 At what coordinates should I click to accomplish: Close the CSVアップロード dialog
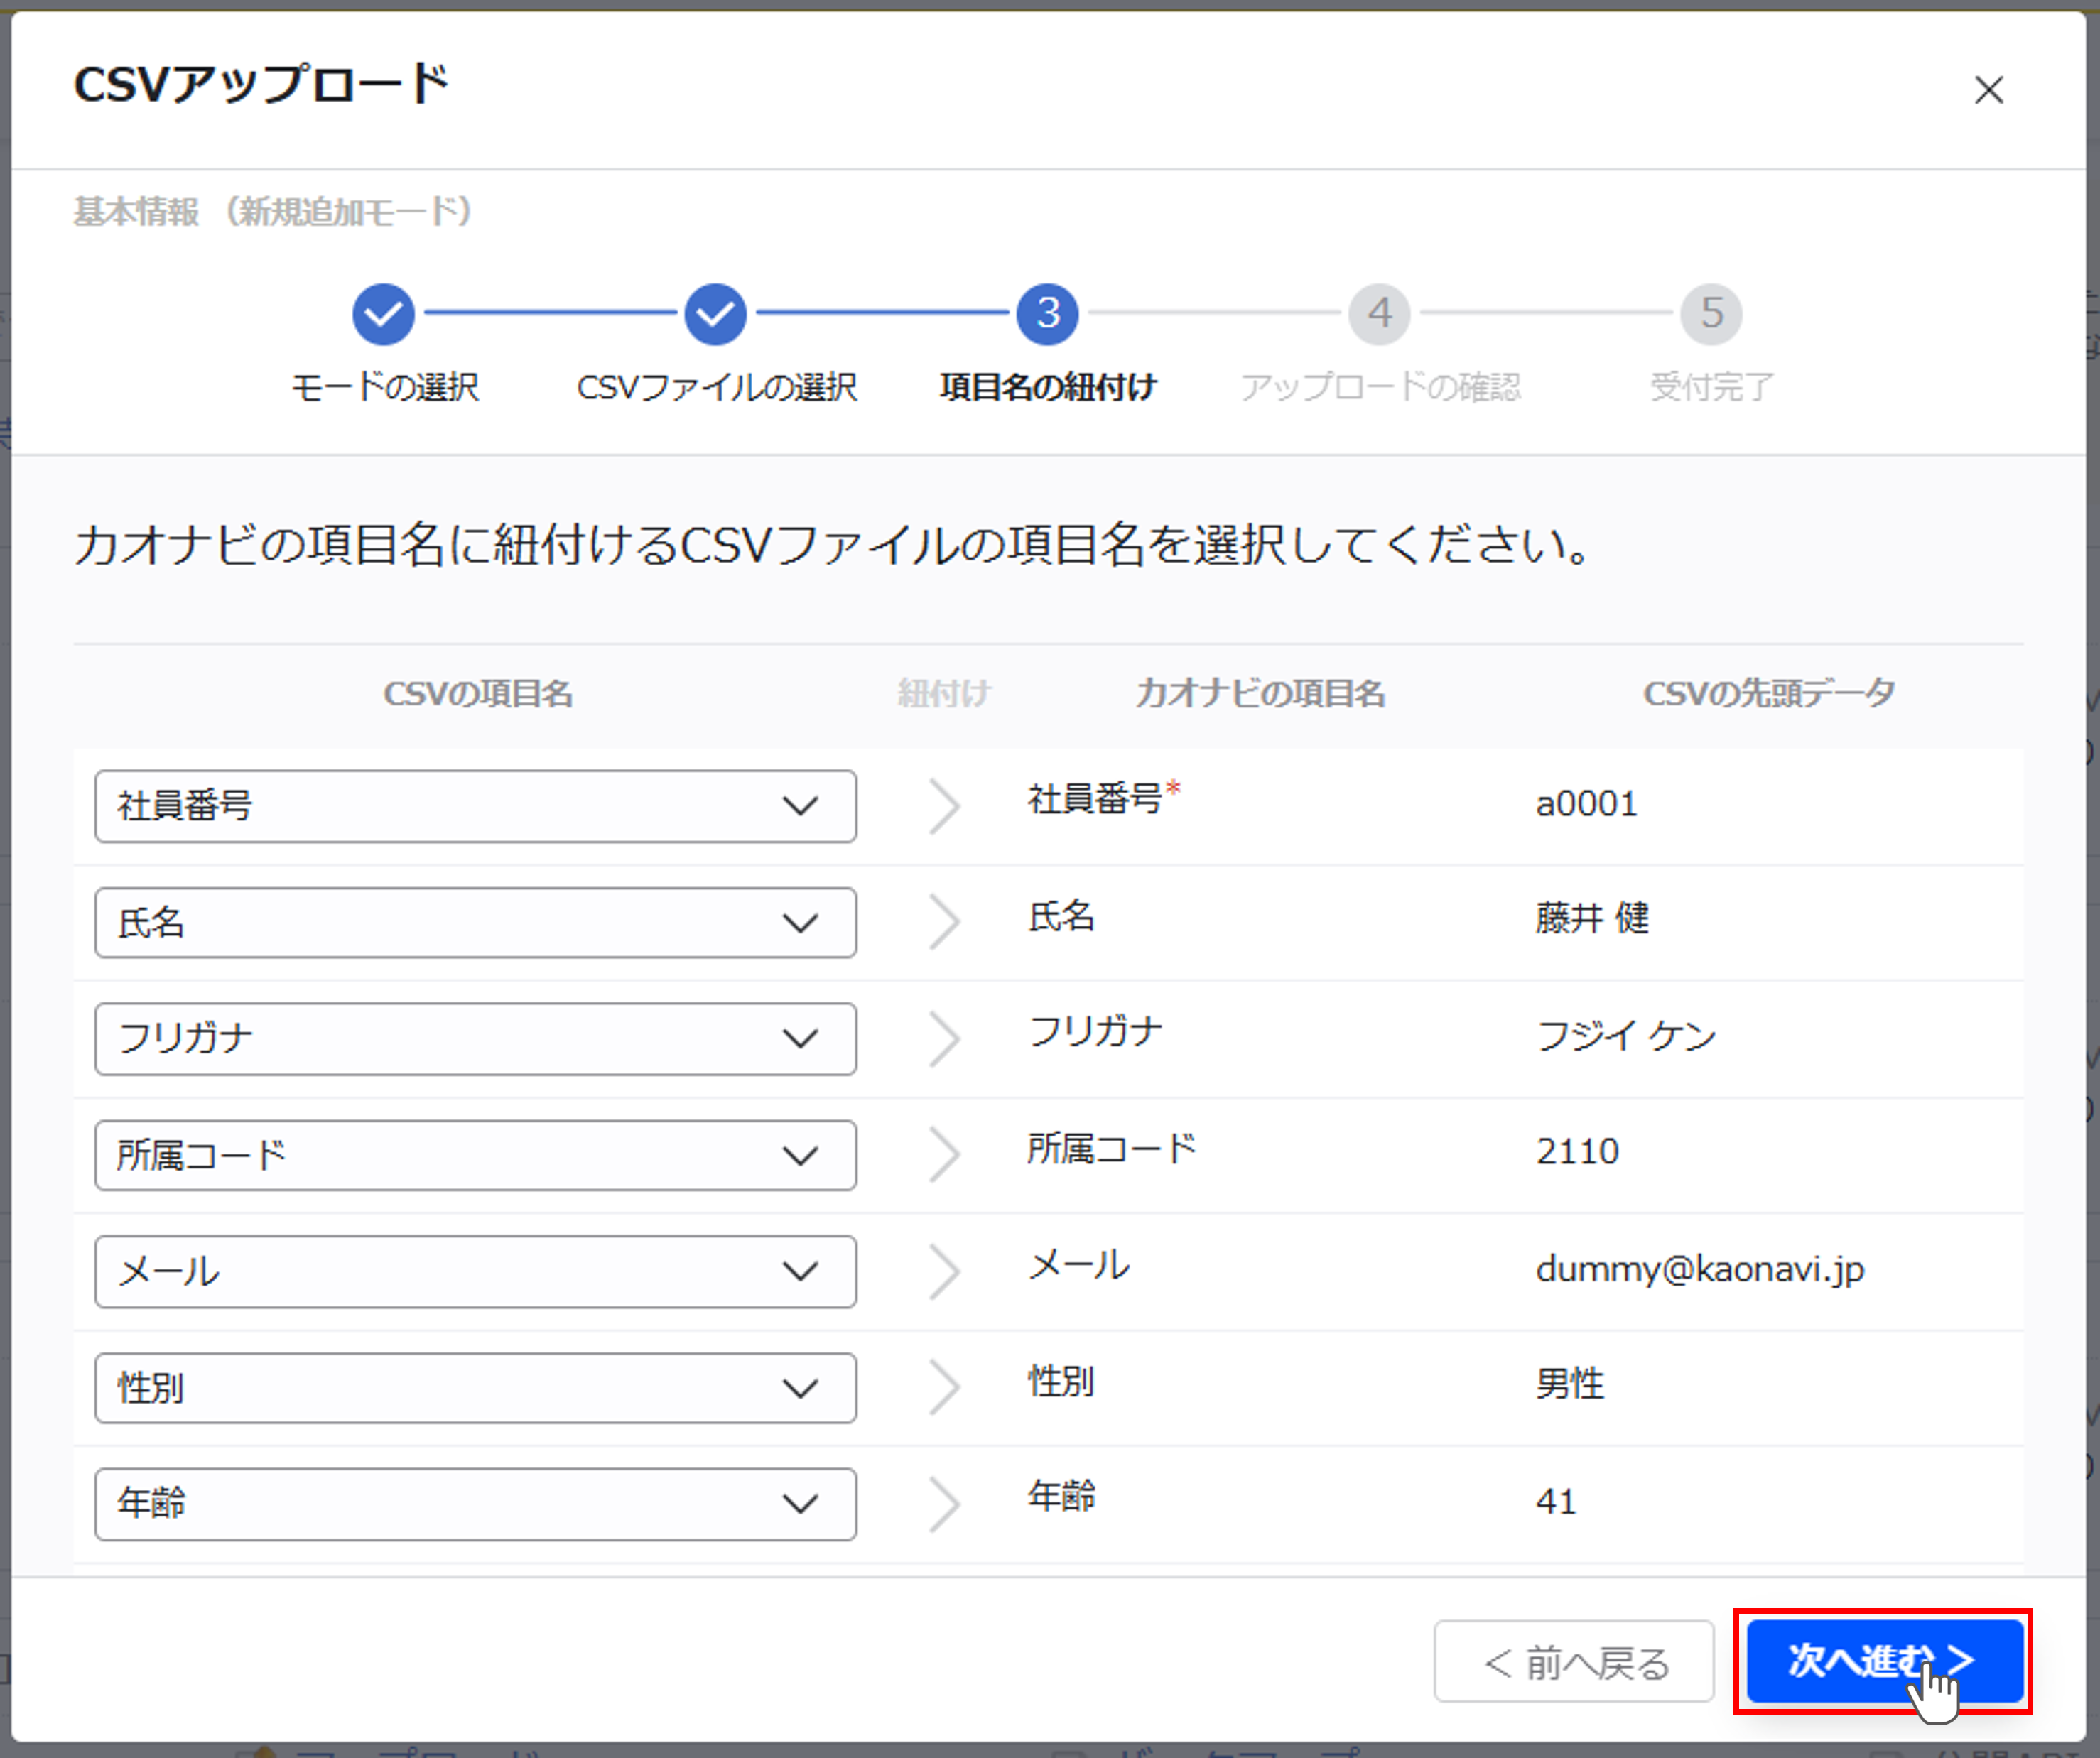coord(1989,90)
